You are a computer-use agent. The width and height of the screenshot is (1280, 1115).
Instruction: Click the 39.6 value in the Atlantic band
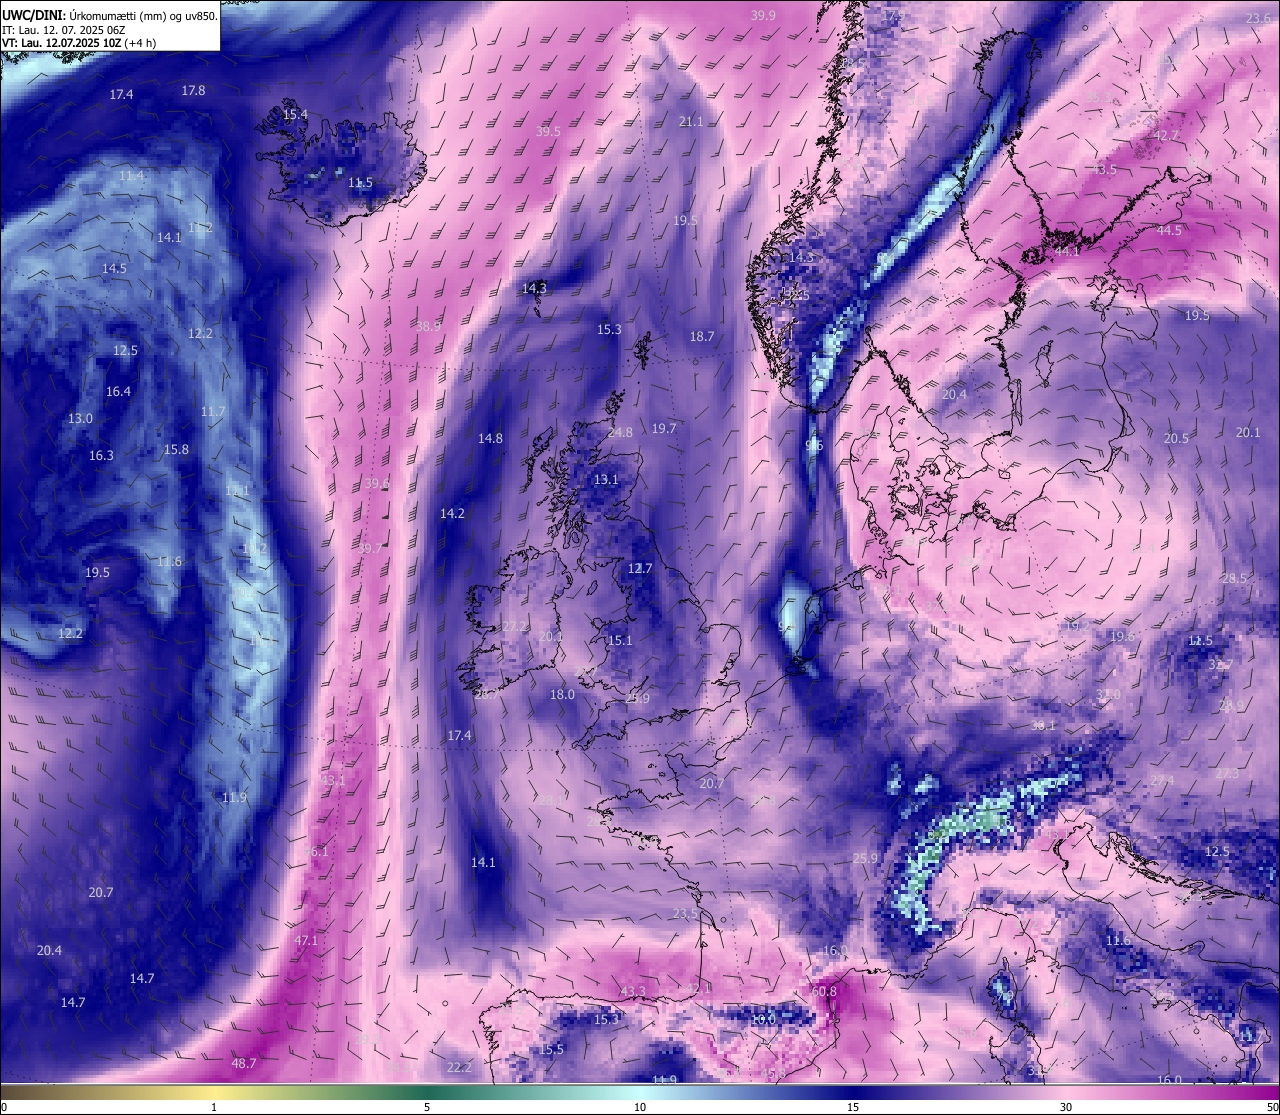coord(377,483)
